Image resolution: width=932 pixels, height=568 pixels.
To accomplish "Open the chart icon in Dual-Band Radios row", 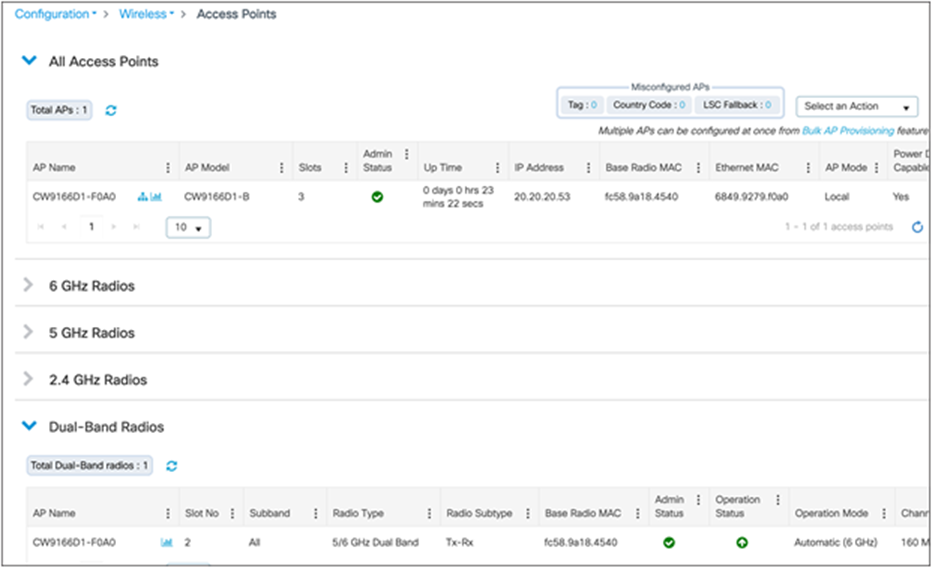I will [x=166, y=543].
